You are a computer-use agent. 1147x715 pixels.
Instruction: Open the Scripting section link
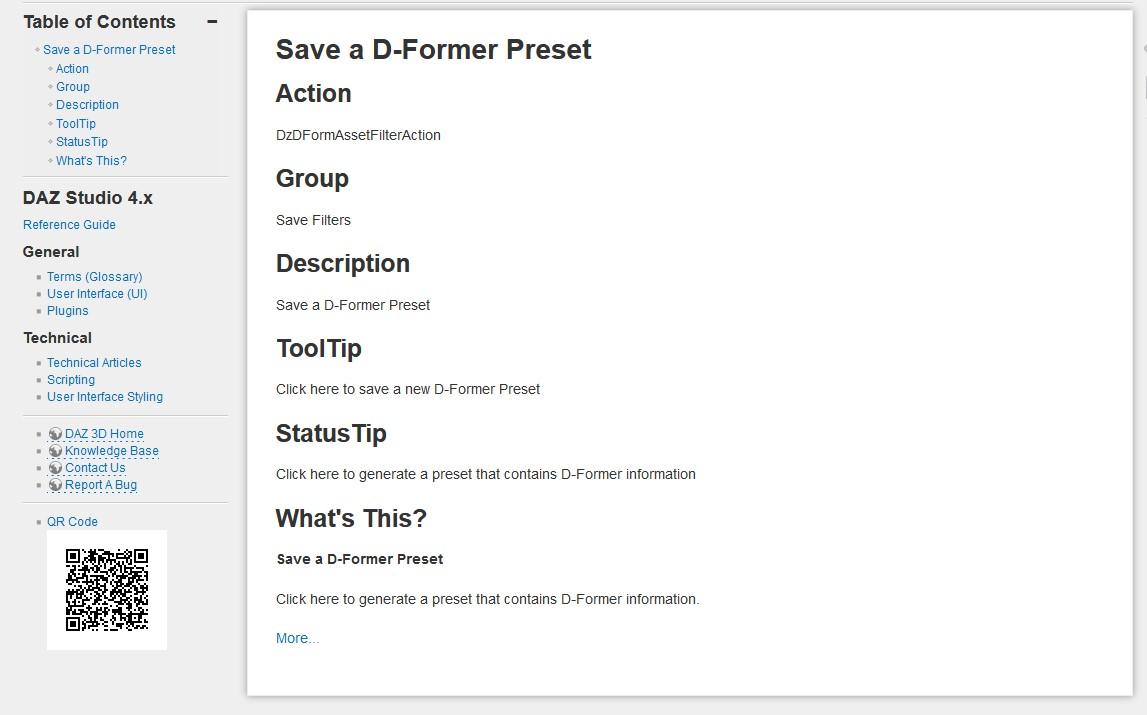71,380
